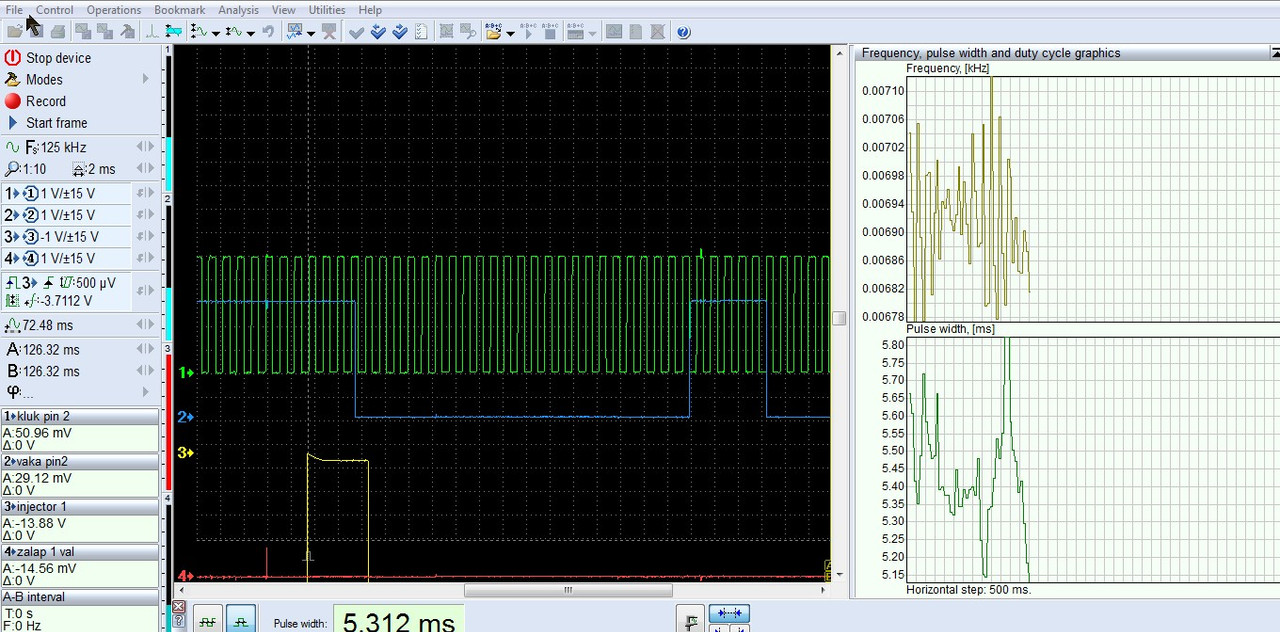Open dropdown arrow next to second waveform tool

coord(250,33)
